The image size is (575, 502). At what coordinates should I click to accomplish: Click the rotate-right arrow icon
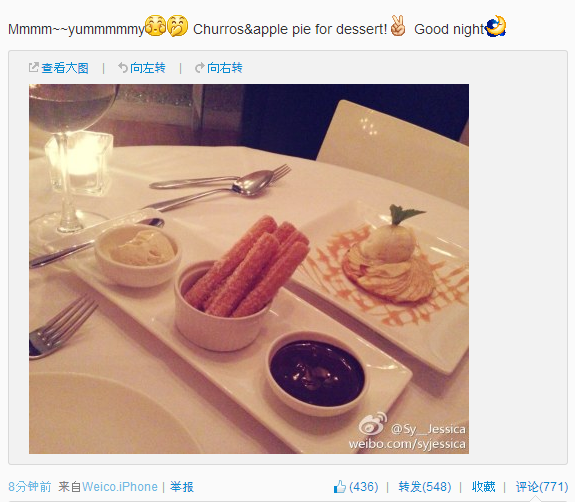click(x=199, y=67)
